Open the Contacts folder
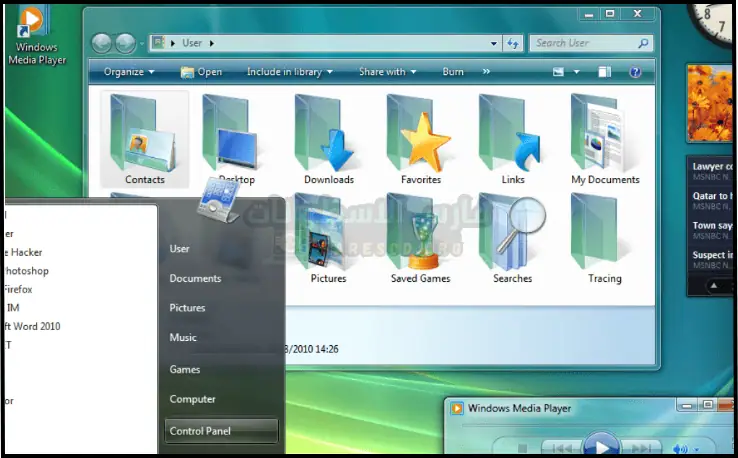The image size is (738, 458). (x=144, y=140)
